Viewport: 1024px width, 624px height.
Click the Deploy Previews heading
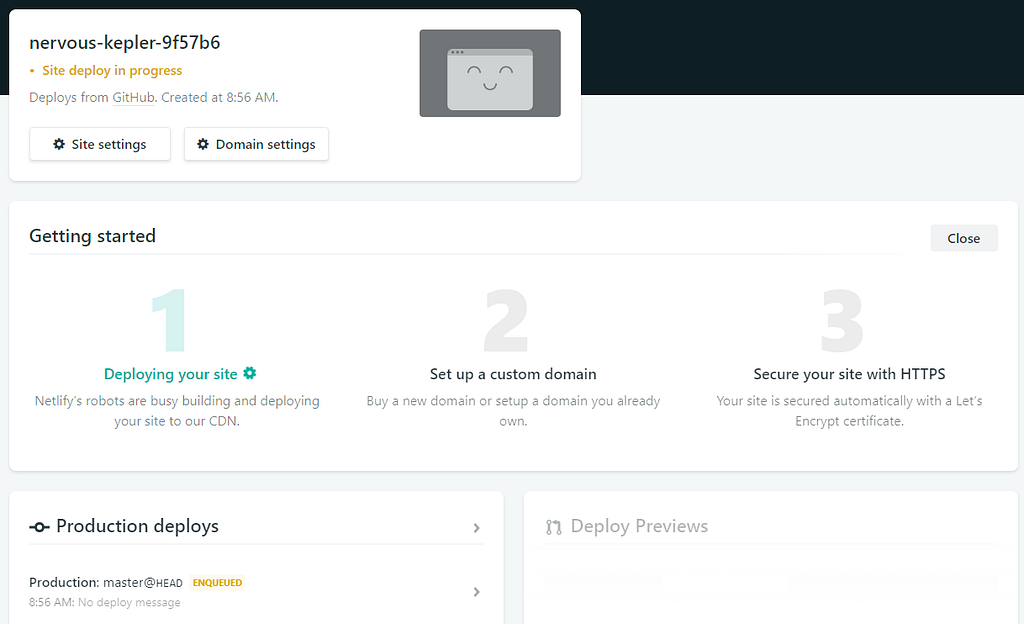[x=639, y=526]
